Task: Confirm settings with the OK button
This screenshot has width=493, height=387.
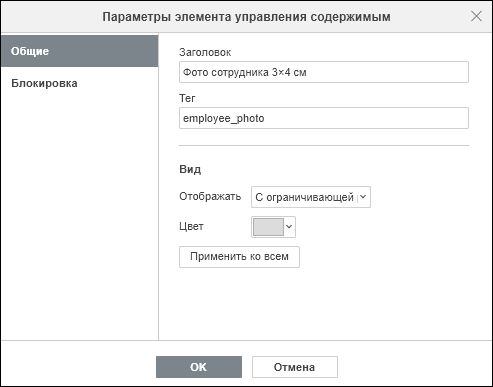Action: (199, 367)
